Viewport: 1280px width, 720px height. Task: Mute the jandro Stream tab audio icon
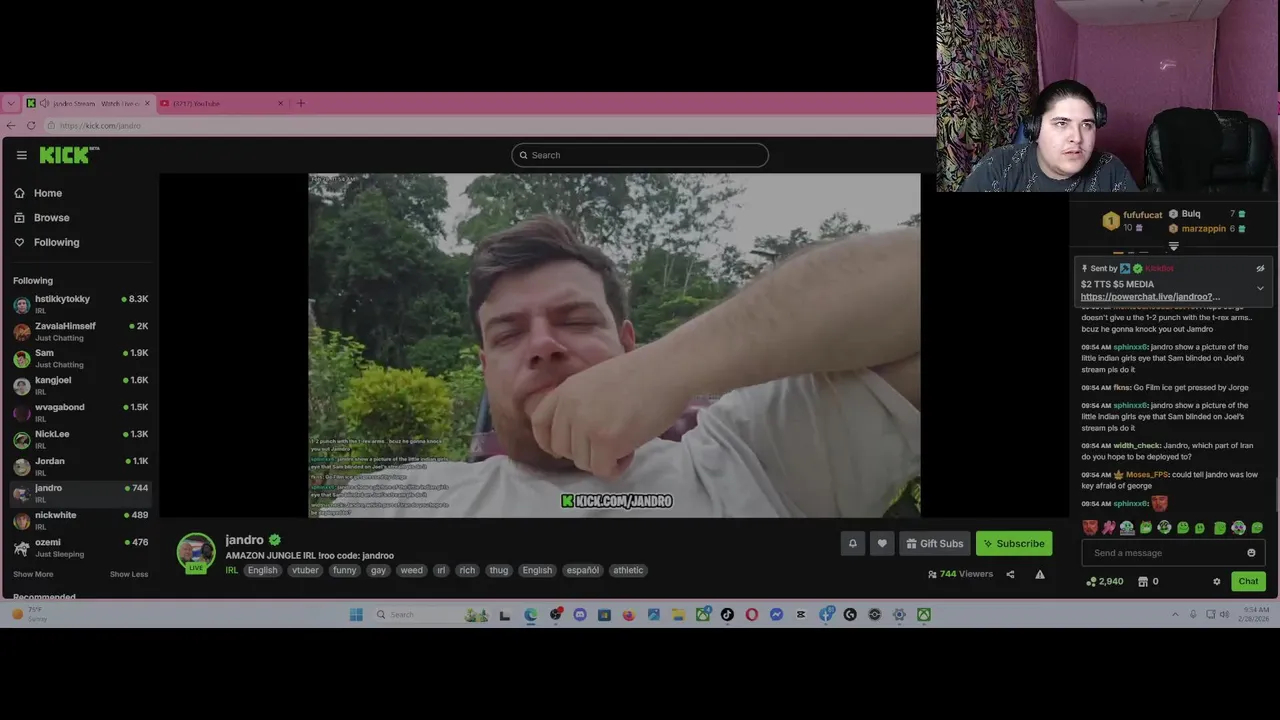[44, 103]
